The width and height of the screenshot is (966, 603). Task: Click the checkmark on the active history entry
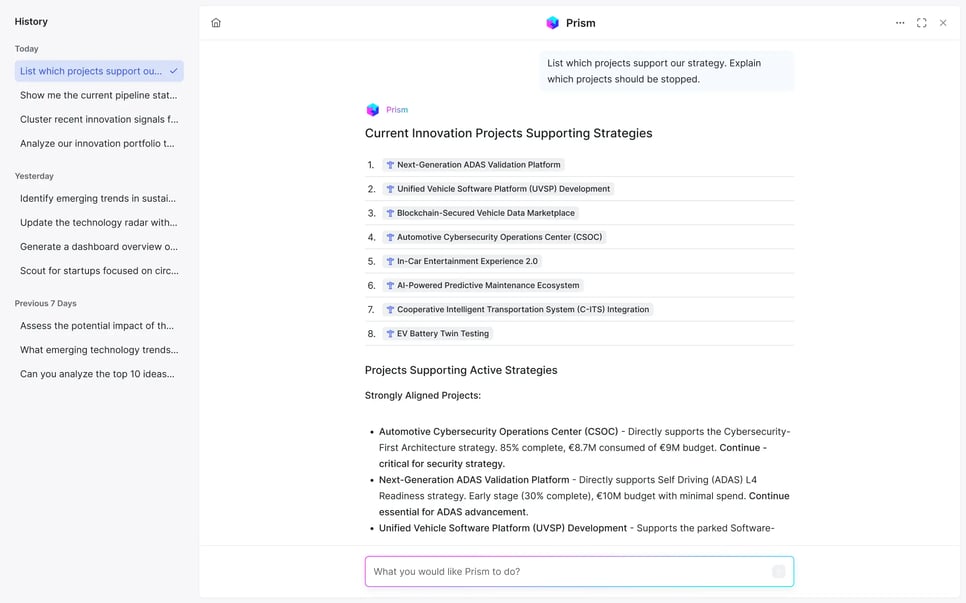(x=175, y=71)
